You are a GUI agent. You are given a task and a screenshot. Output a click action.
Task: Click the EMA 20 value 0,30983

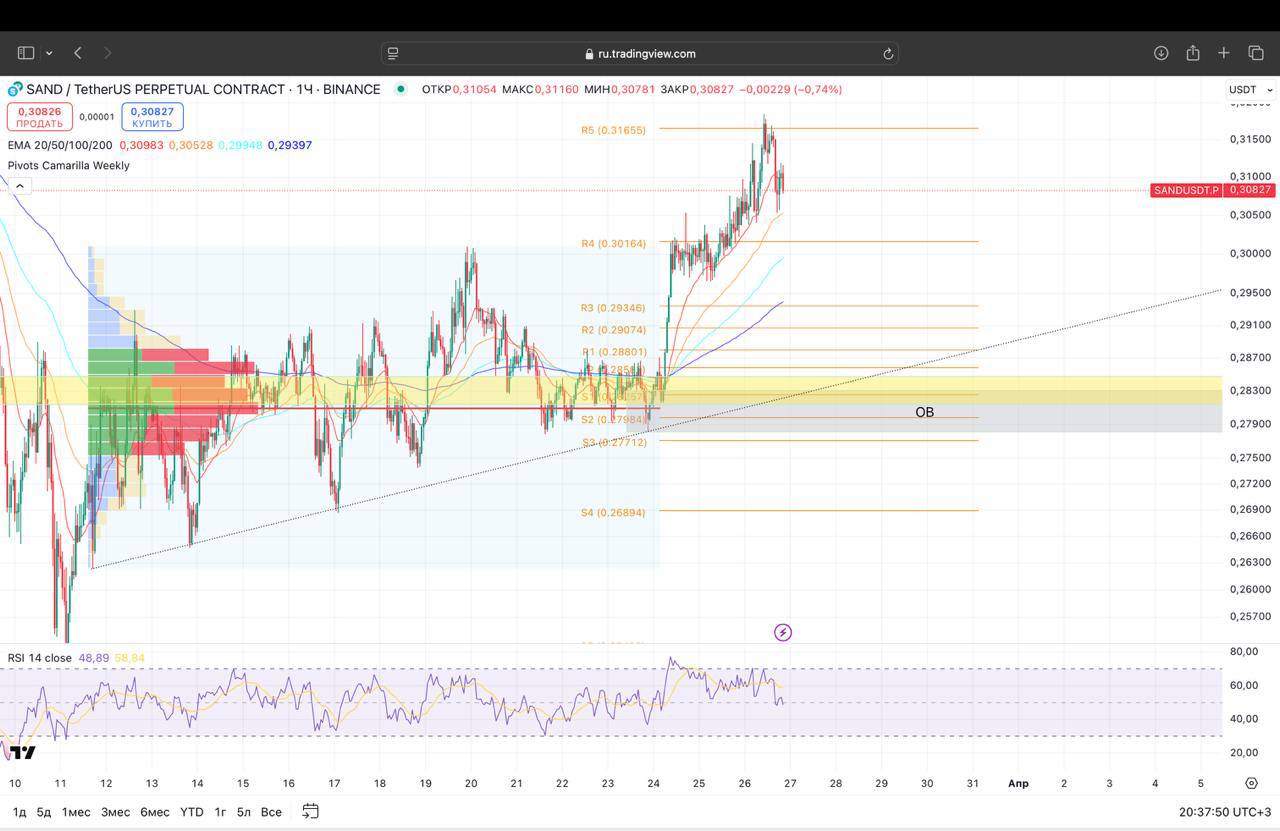(141, 145)
